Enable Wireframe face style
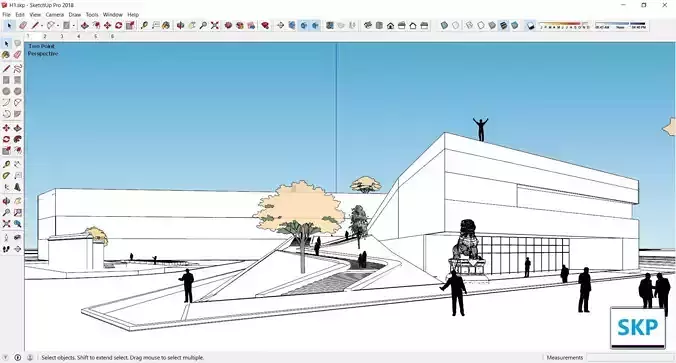The width and height of the screenshot is (676, 363). [469, 25]
